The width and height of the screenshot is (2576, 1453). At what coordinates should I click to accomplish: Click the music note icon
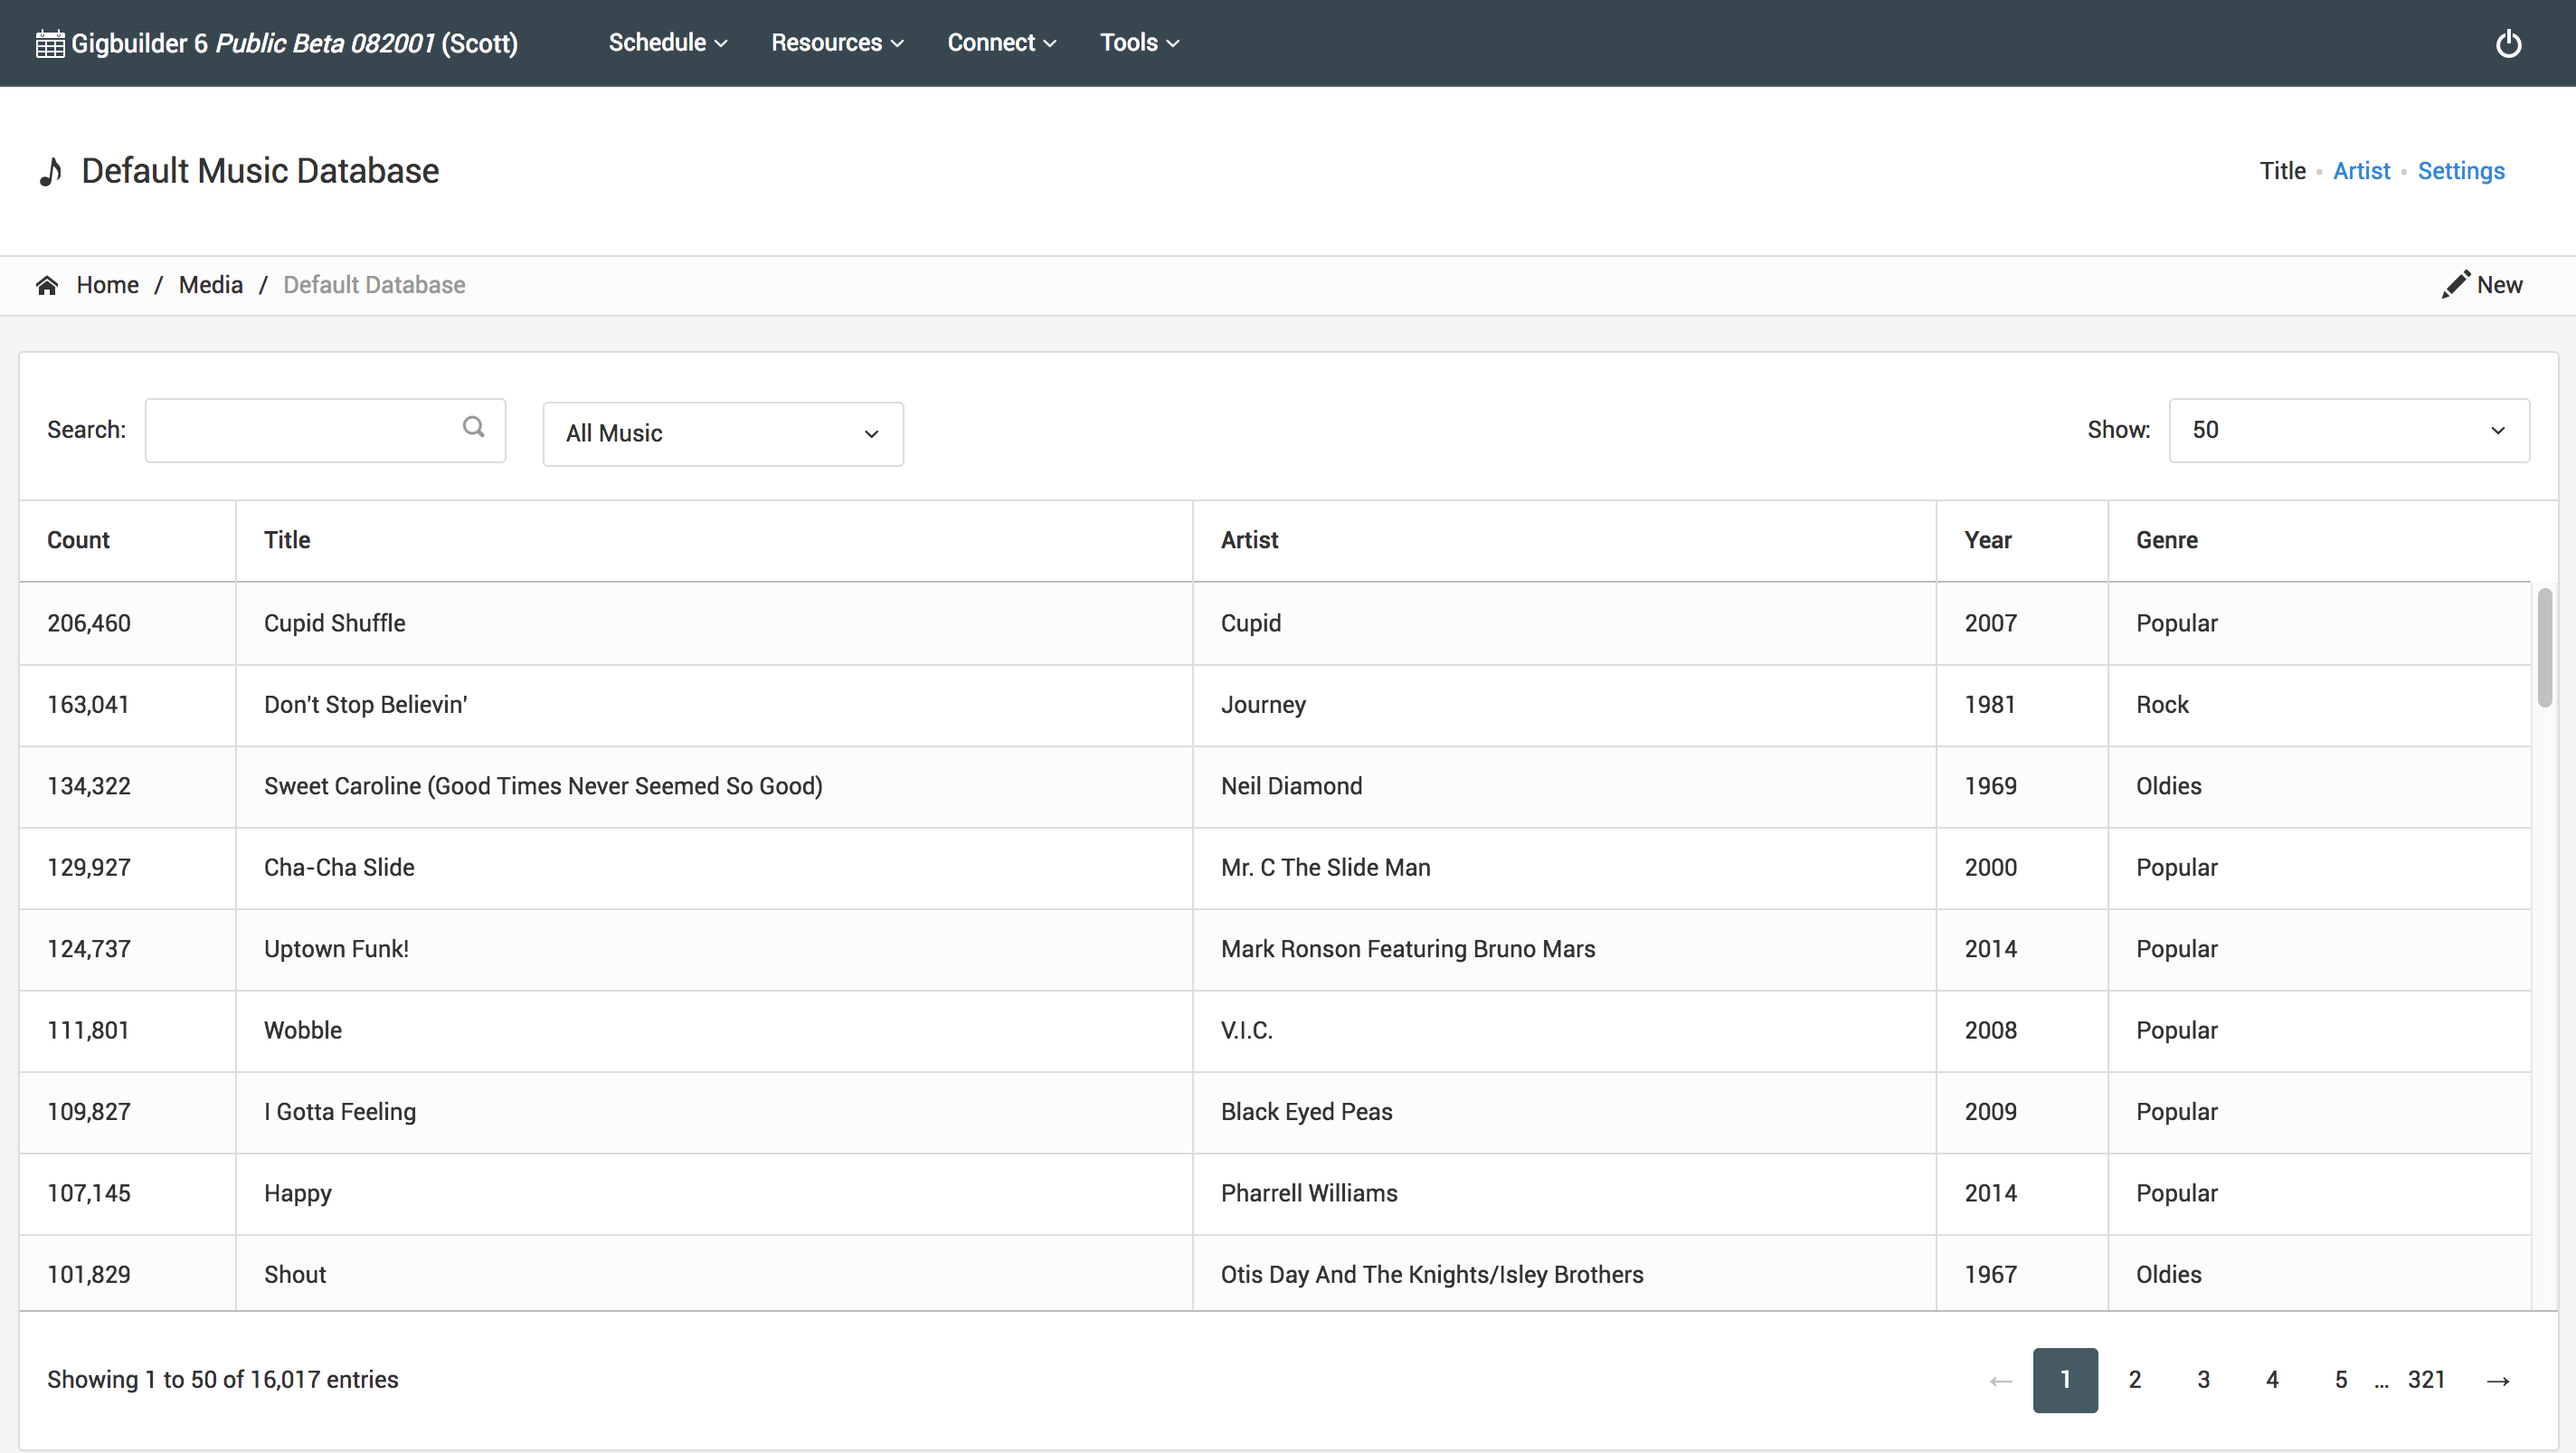point(51,171)
